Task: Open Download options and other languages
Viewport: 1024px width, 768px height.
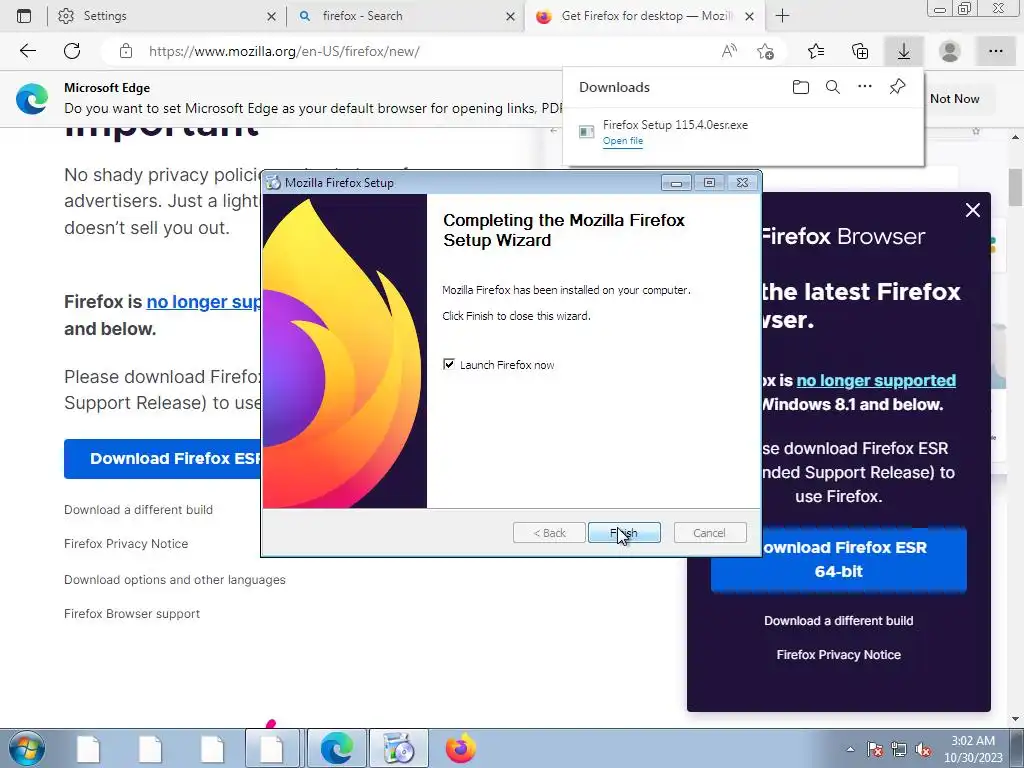Action: click(x=174, y=580)
